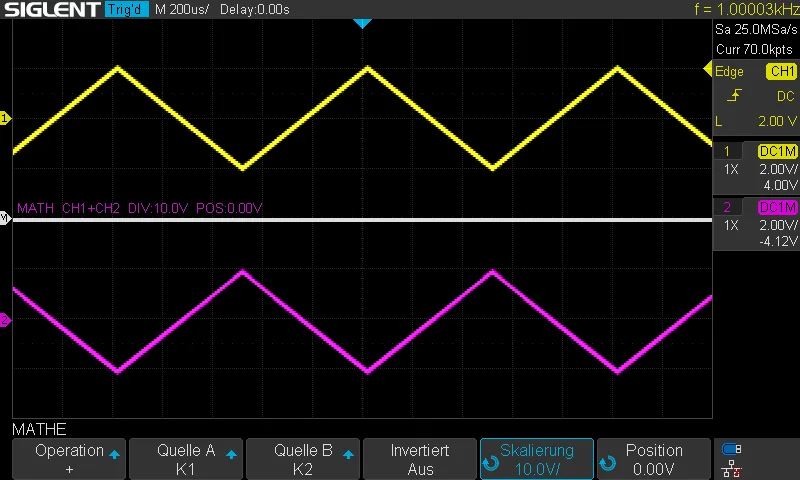Click the blue trigger position marker at top

point(362,23)
